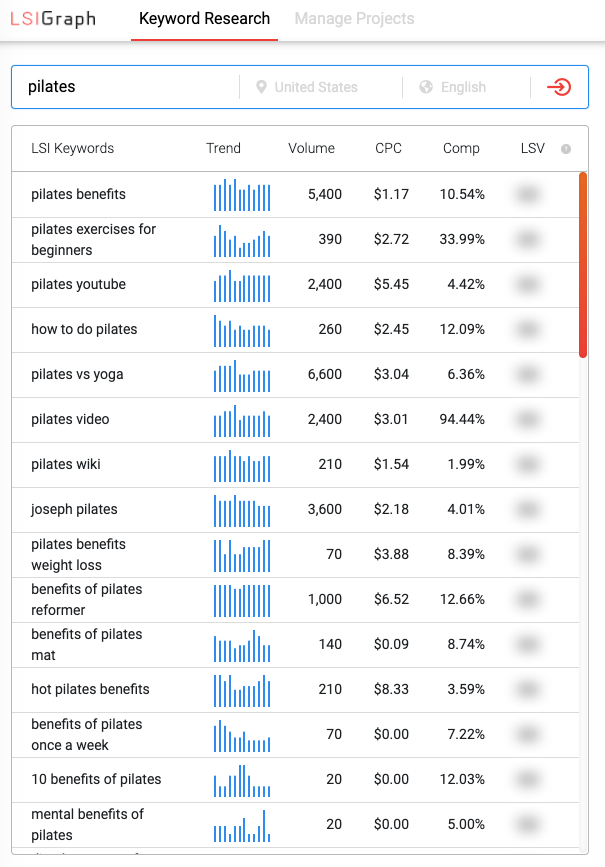Sort by the CPC column header
This screenshot has height=867, width=605.
click(388, 148)
